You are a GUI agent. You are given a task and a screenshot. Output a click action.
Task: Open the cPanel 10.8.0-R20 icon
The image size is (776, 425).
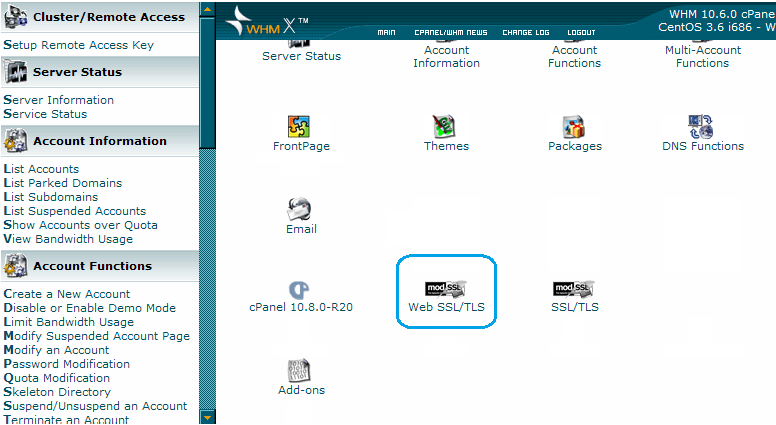[x=298, y=290]
